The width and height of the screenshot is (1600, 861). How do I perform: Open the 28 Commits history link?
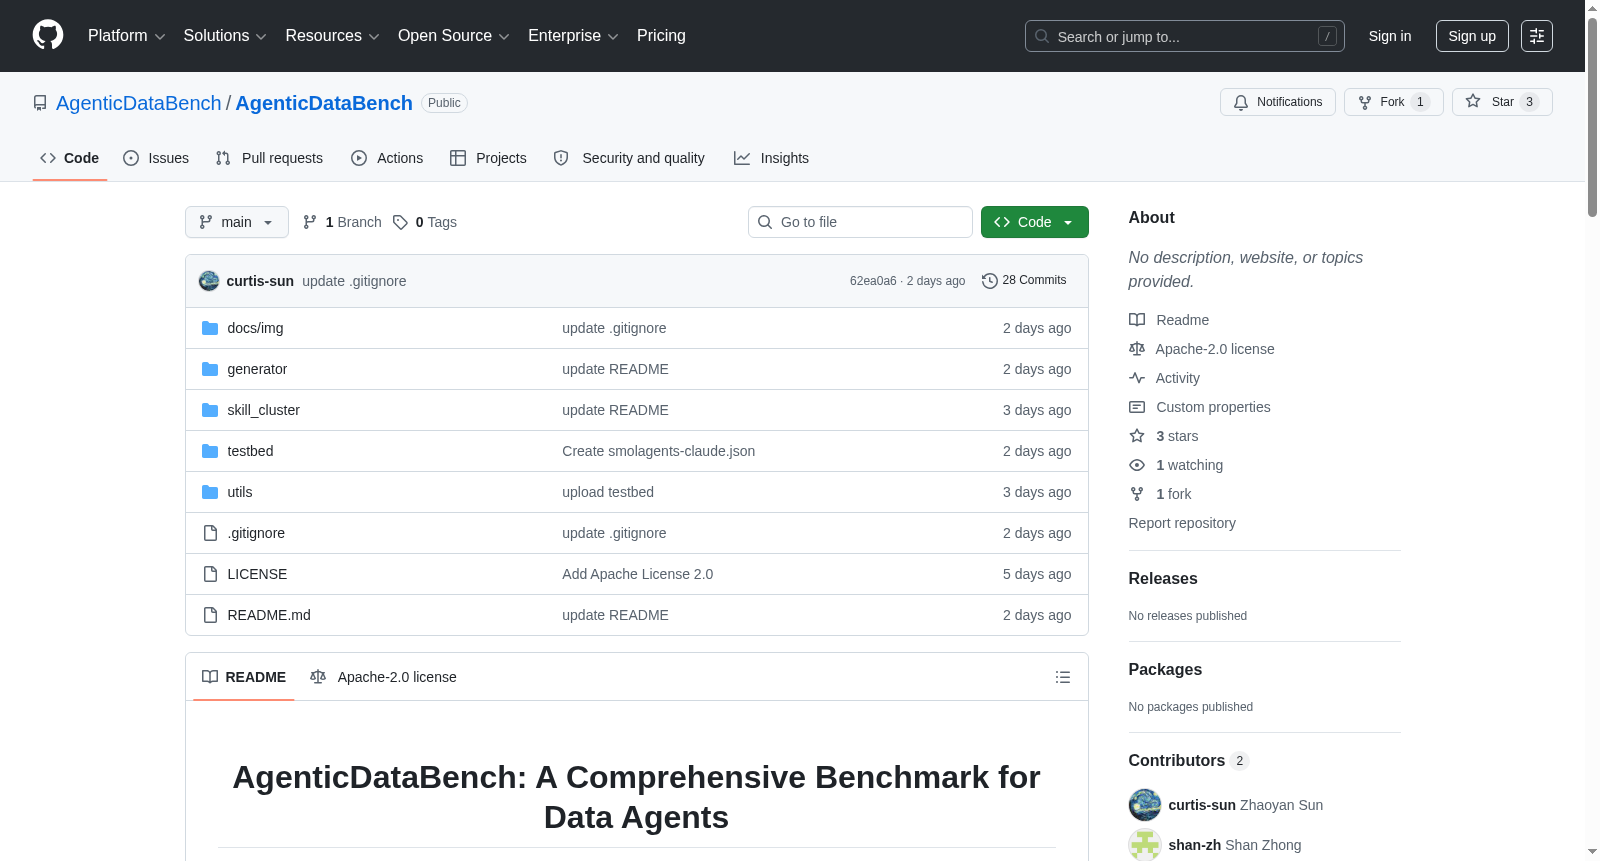(1024, 281)
